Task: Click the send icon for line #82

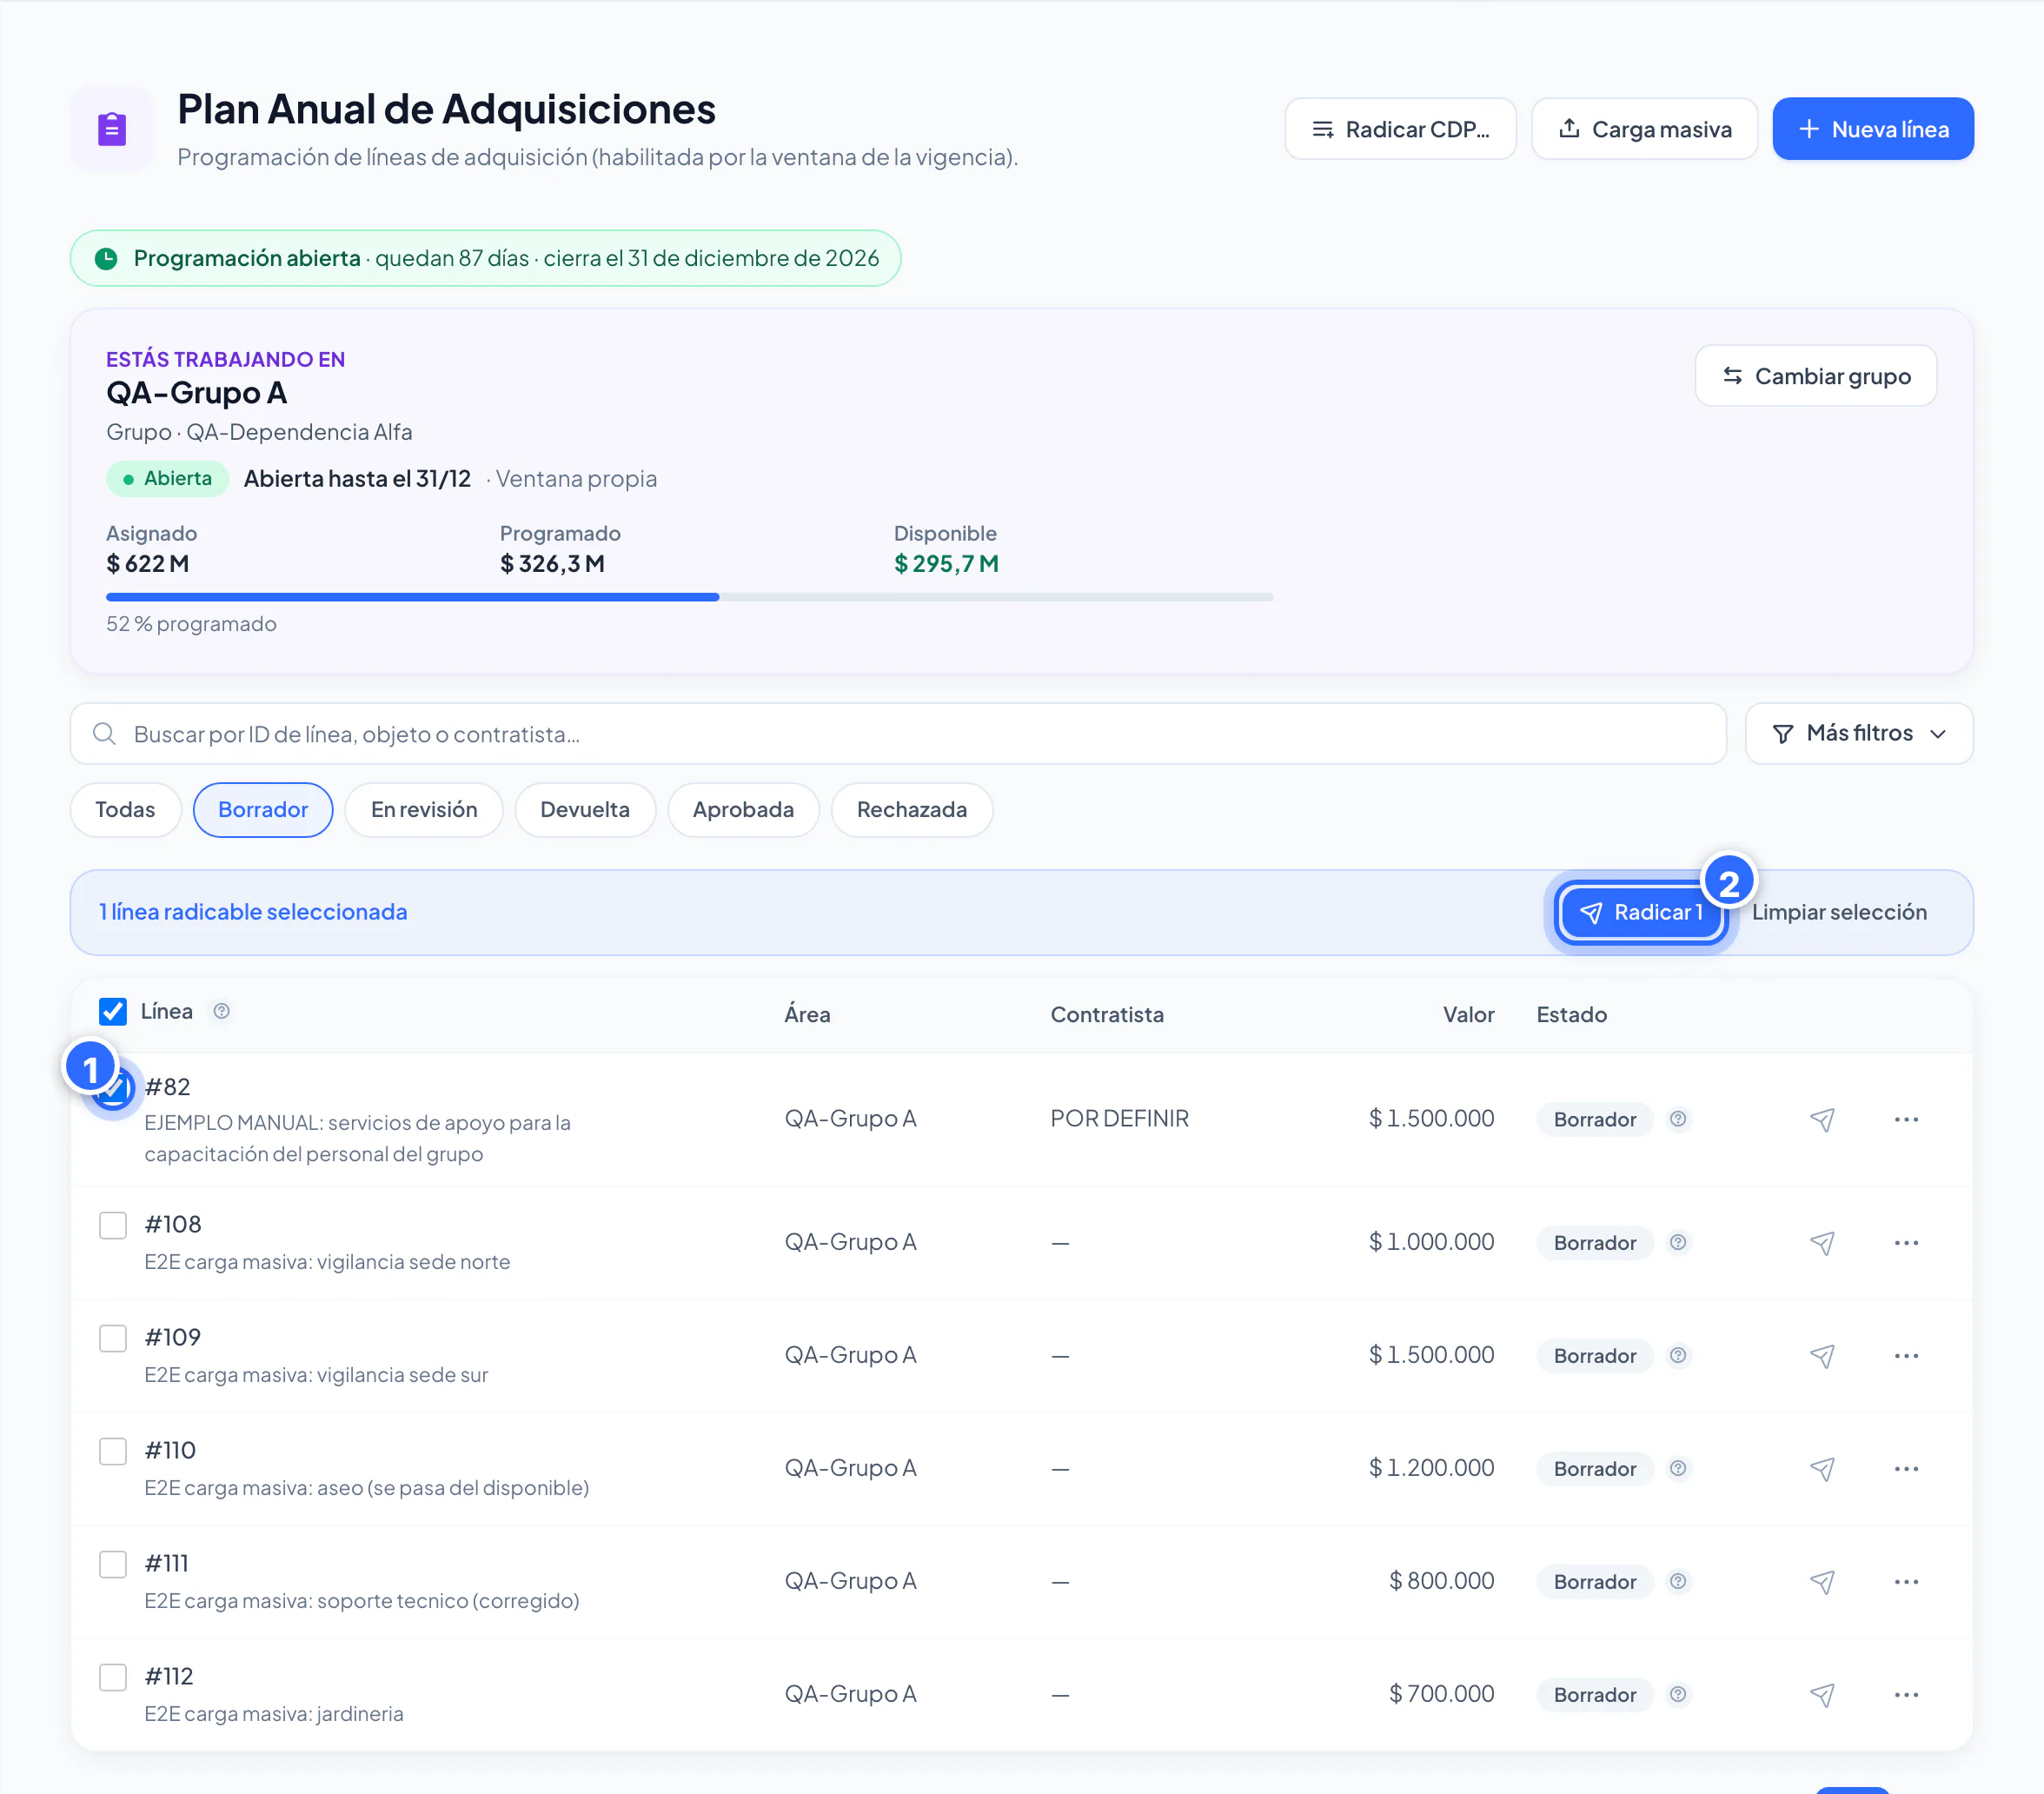Action: pos(1822,1119)
